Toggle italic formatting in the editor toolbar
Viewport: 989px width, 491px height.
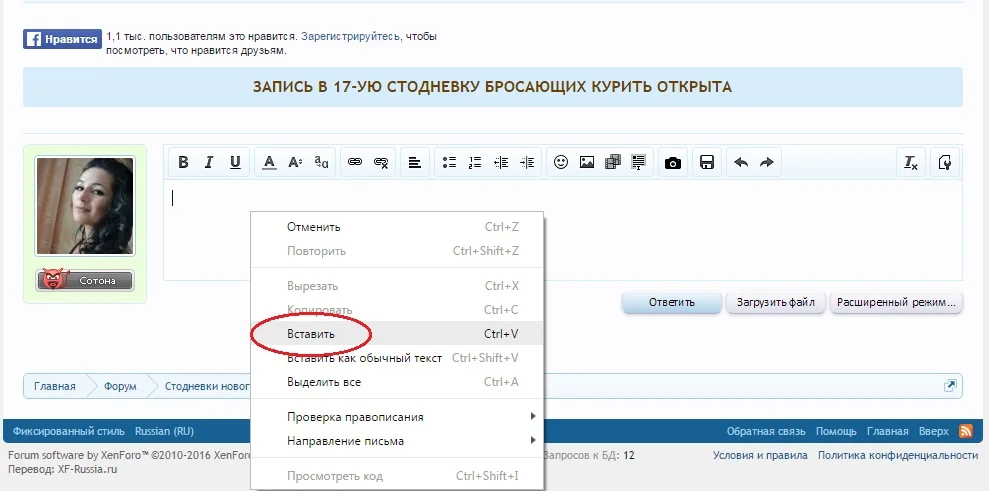[x=209, y=162]
